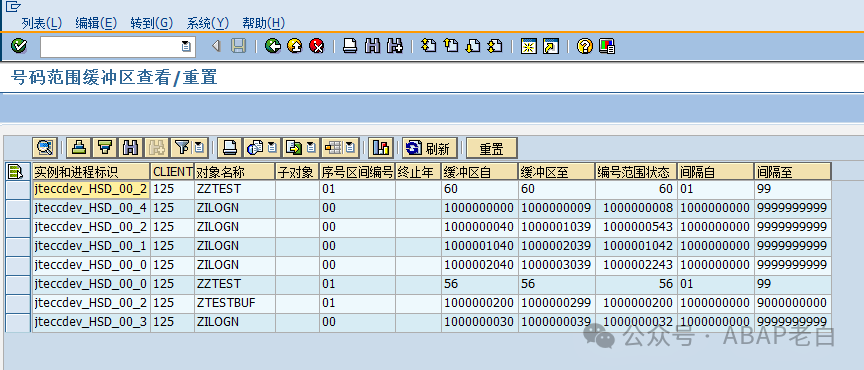This screenshot has width=864, height=370.
Task: Click cell value 1000002243
Action: click(636, 265)
